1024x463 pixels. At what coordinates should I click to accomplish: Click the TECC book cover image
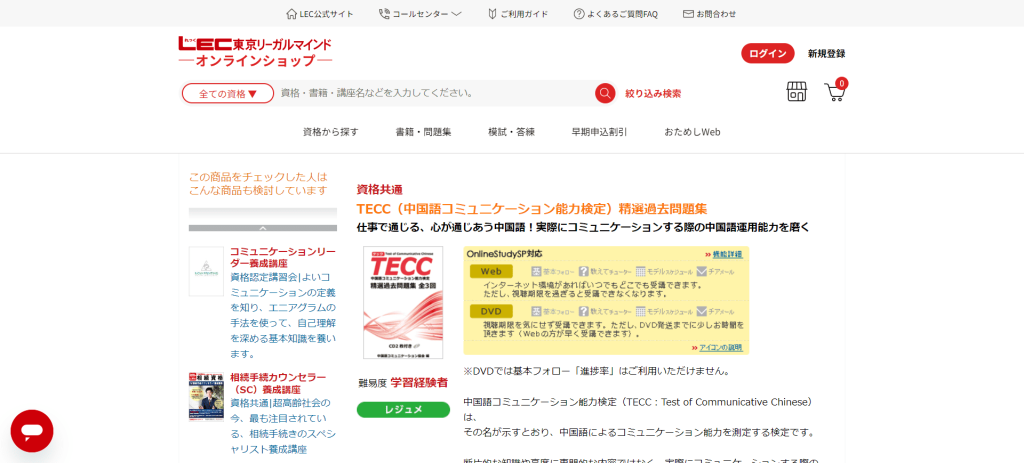click(403, 302)
